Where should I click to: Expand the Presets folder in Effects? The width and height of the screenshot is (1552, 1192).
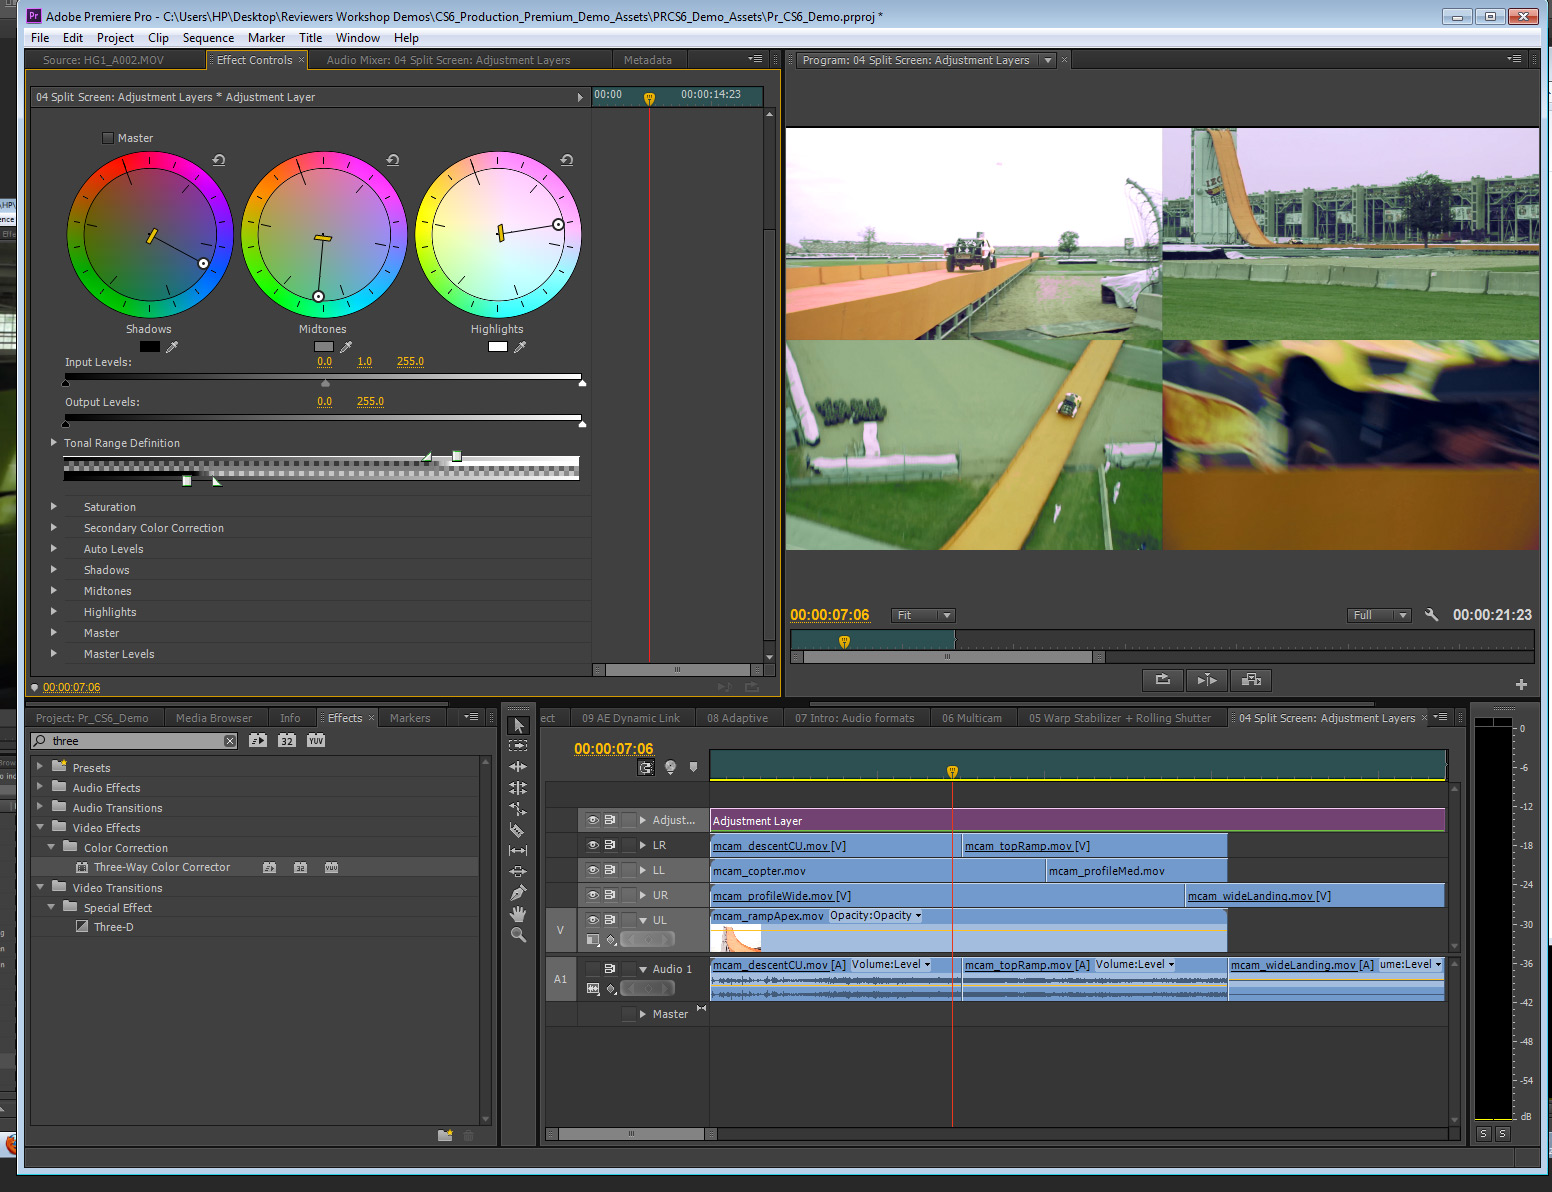coord(40,767)
